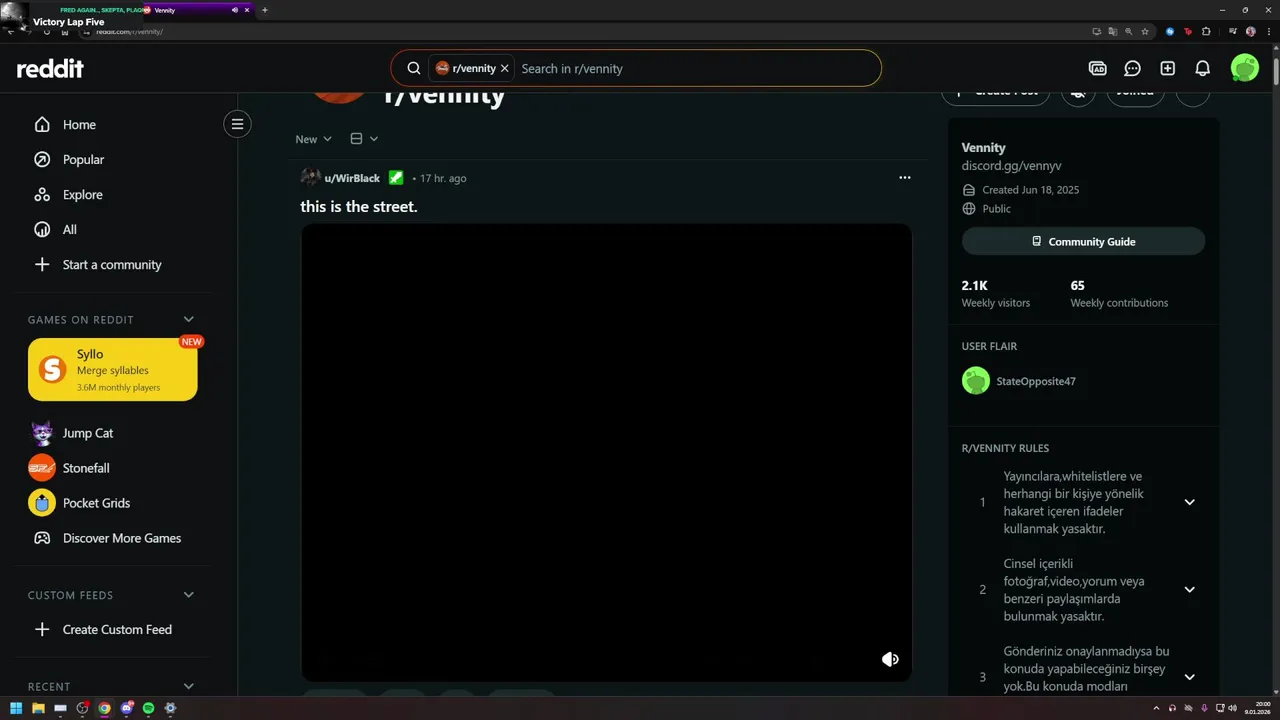Open the media controls icon in Chrome toolbar
Screen dimensions: 1280x720
tap(1233, 31)
